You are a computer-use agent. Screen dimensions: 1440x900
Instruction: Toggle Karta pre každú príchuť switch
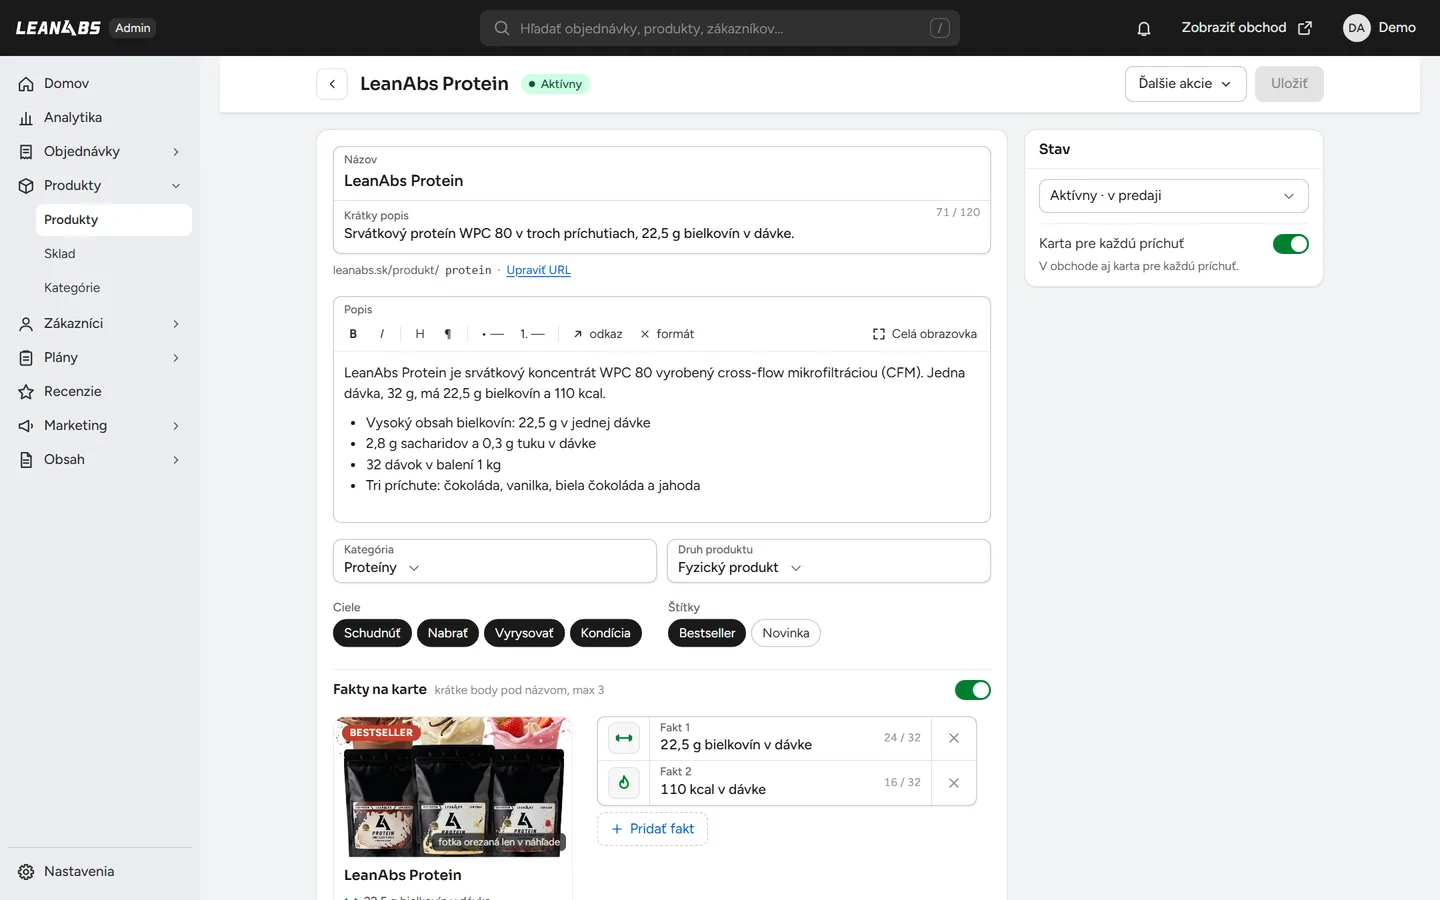point(1291,244)
